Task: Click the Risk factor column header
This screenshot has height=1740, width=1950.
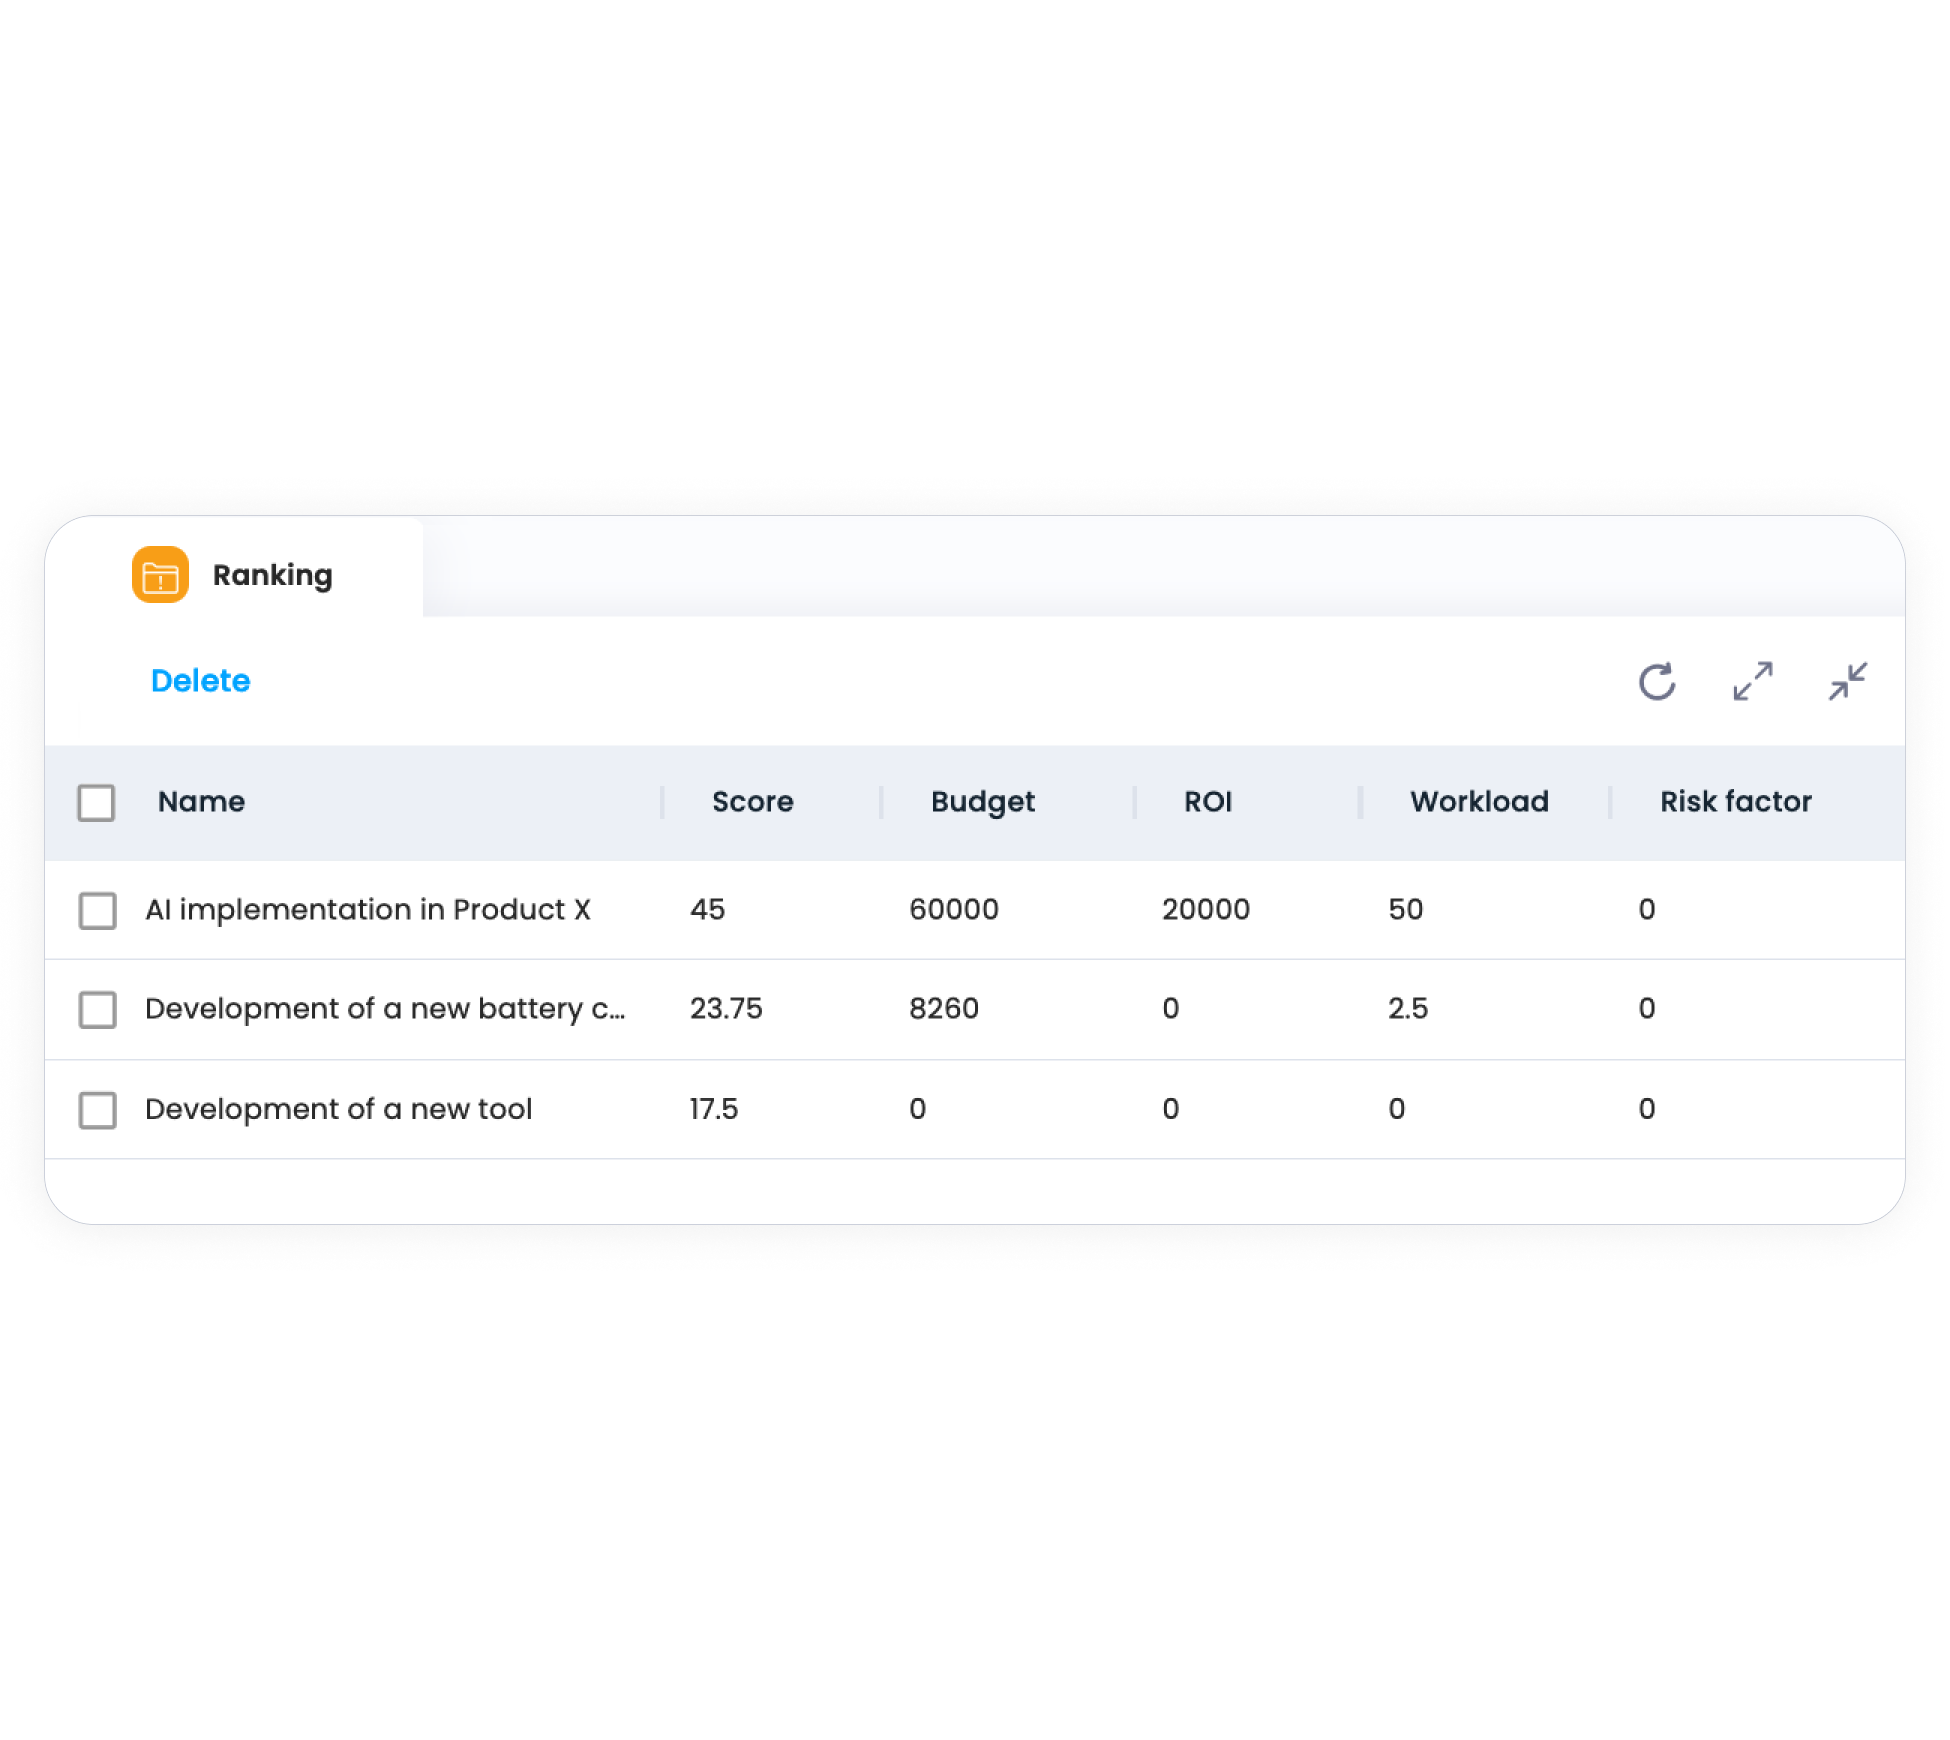Action: [x=1735, y=802]
